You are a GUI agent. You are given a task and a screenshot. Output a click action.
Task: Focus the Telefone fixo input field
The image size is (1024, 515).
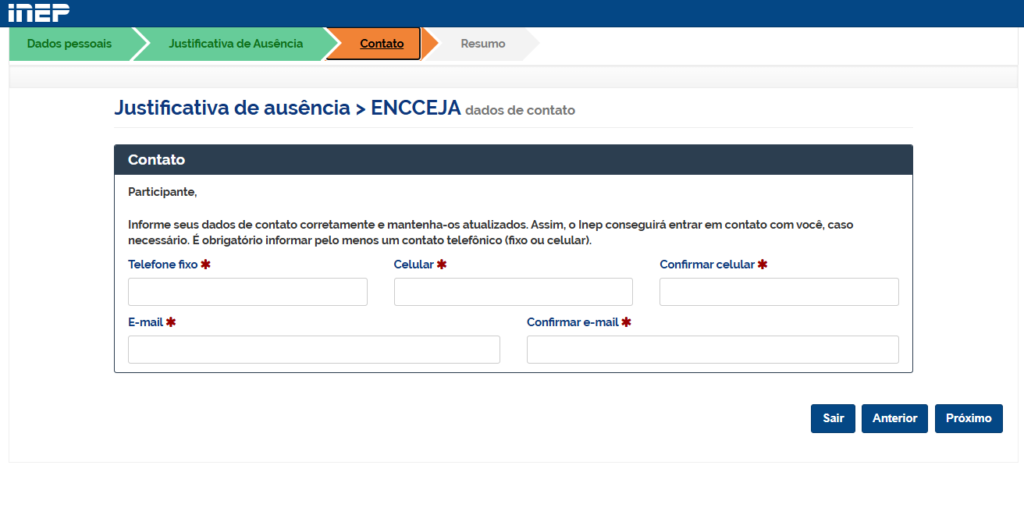coord(247,292)
